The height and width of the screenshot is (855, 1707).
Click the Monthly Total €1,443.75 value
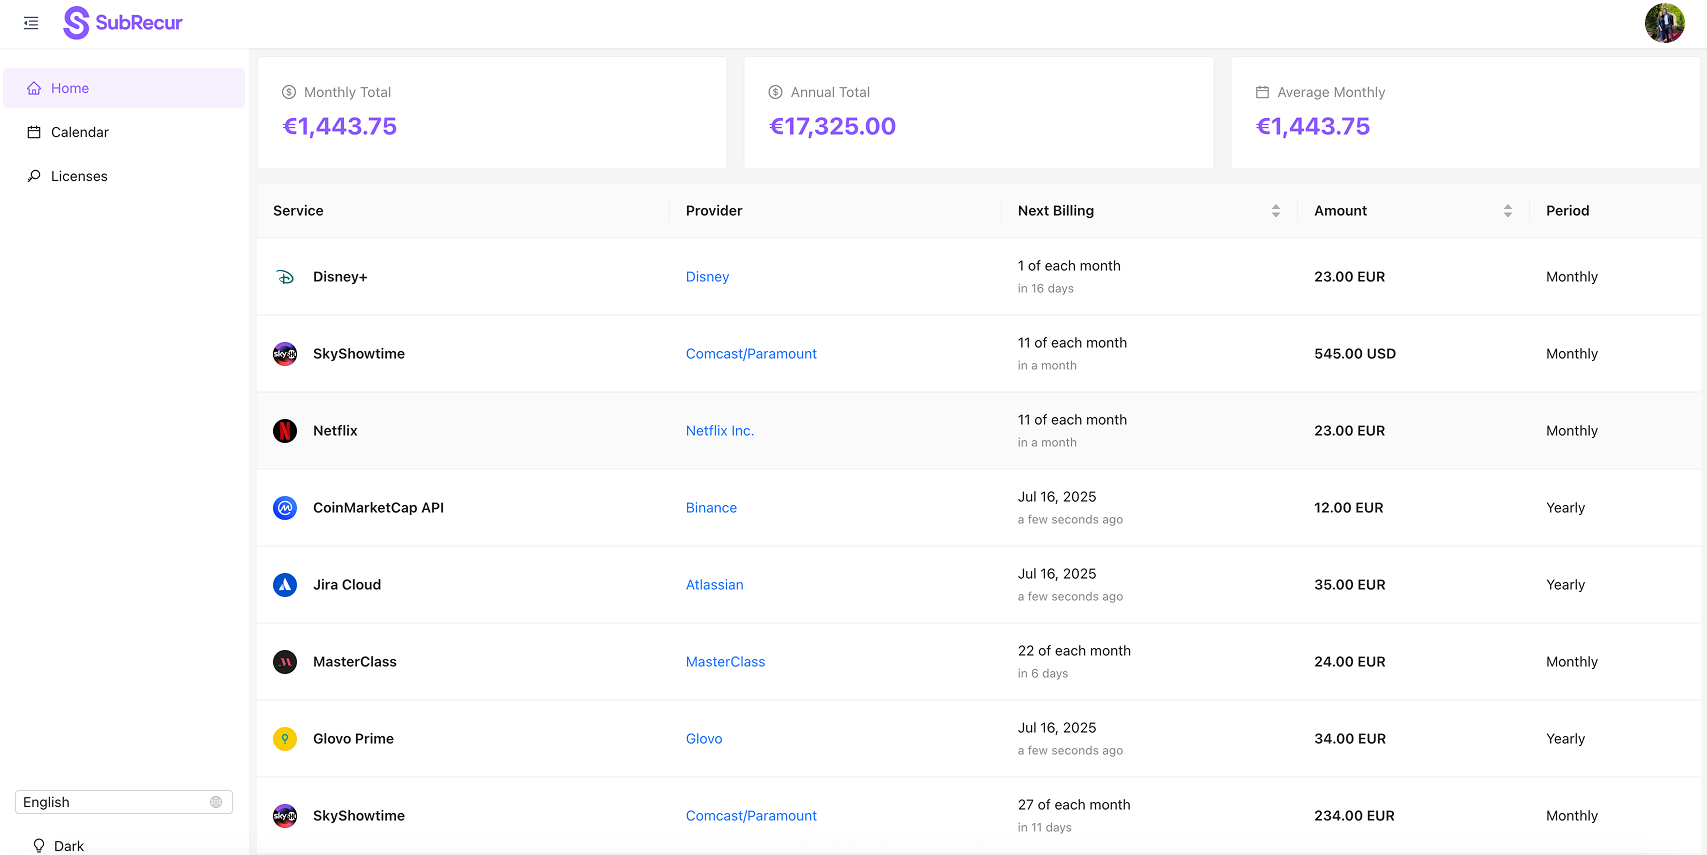click(340, 126)
